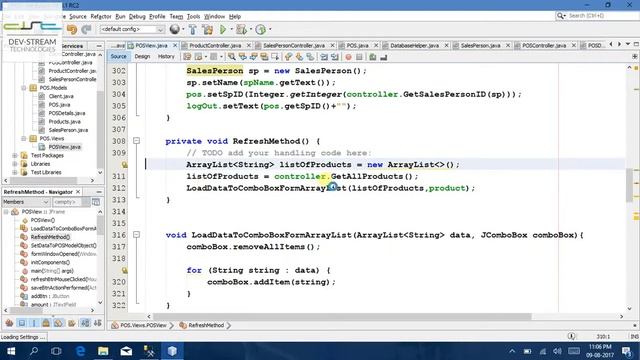The image size is (640, 360).
Task: Click the Next Bookmark editor icon
Action: coord(299,57)
